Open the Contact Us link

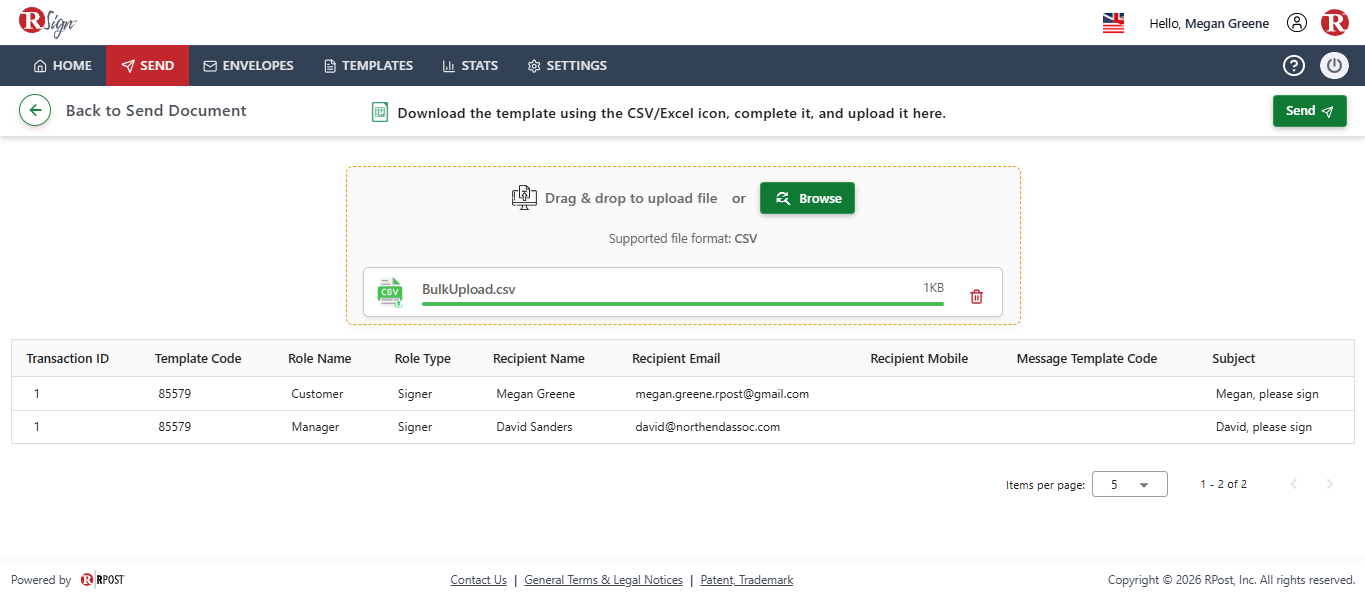[478, 580]
